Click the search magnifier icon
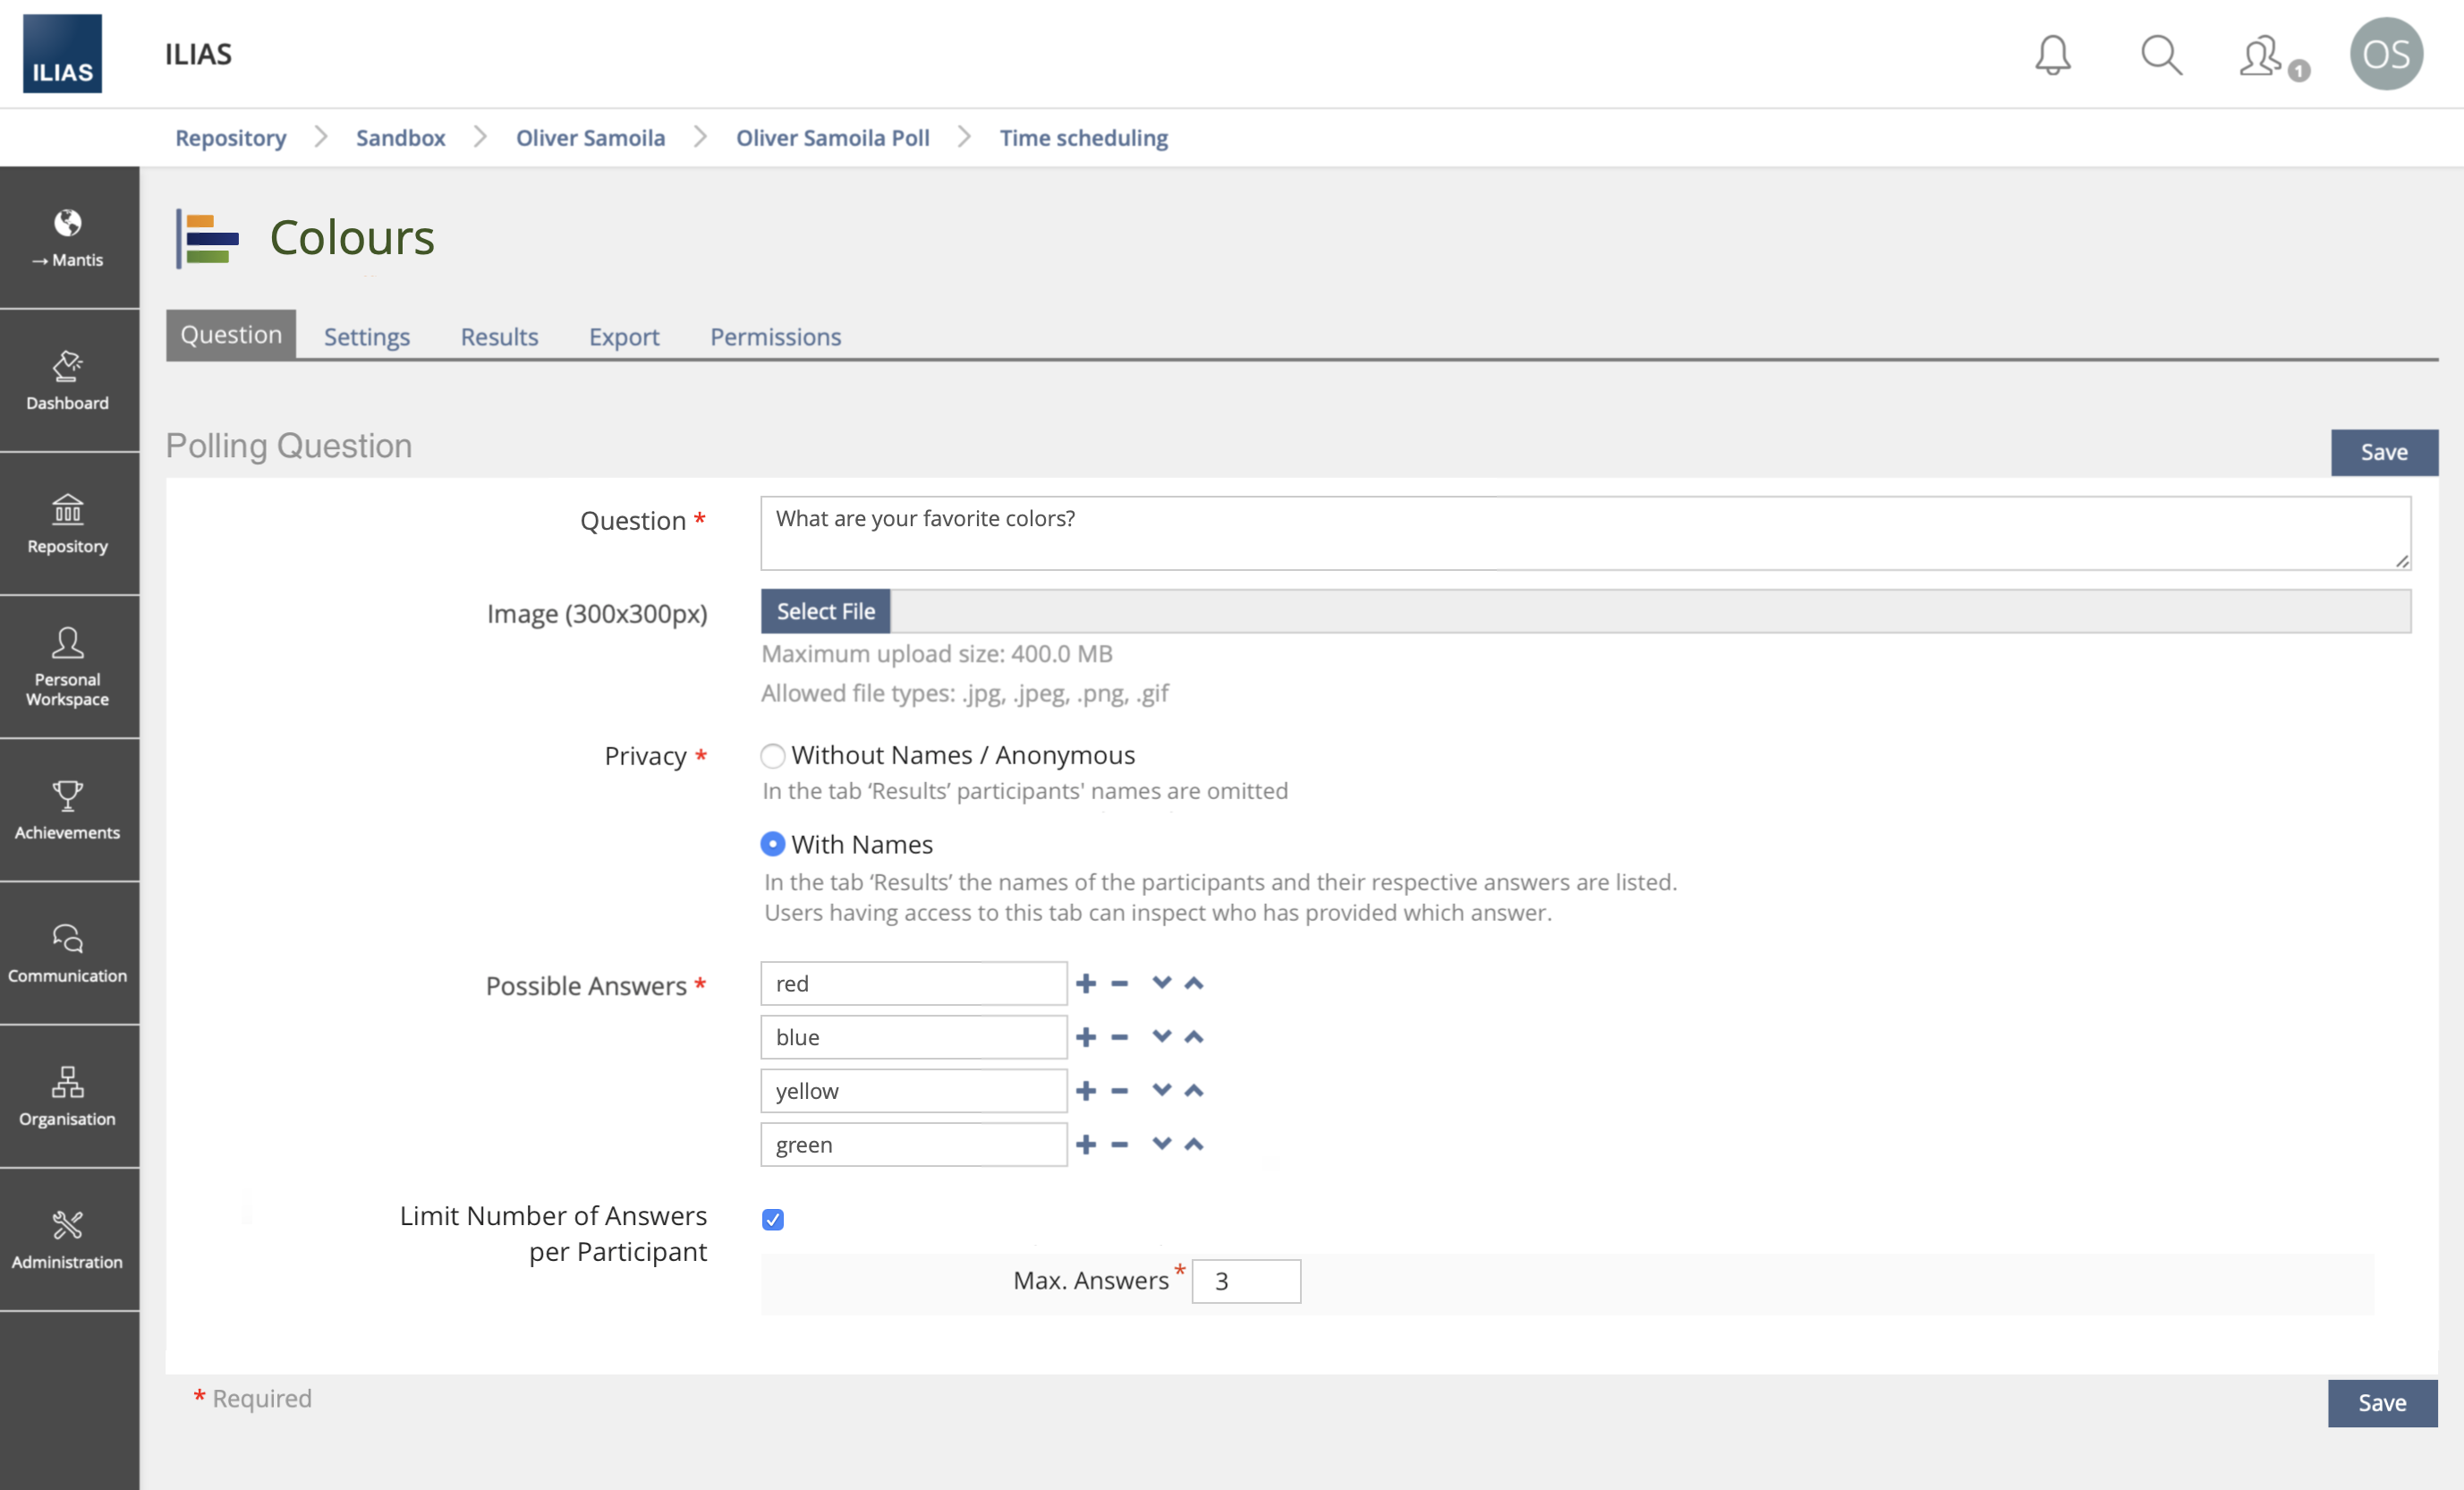The height and width of the screenshot is (1490, 2464). [x=2160, y=55]
